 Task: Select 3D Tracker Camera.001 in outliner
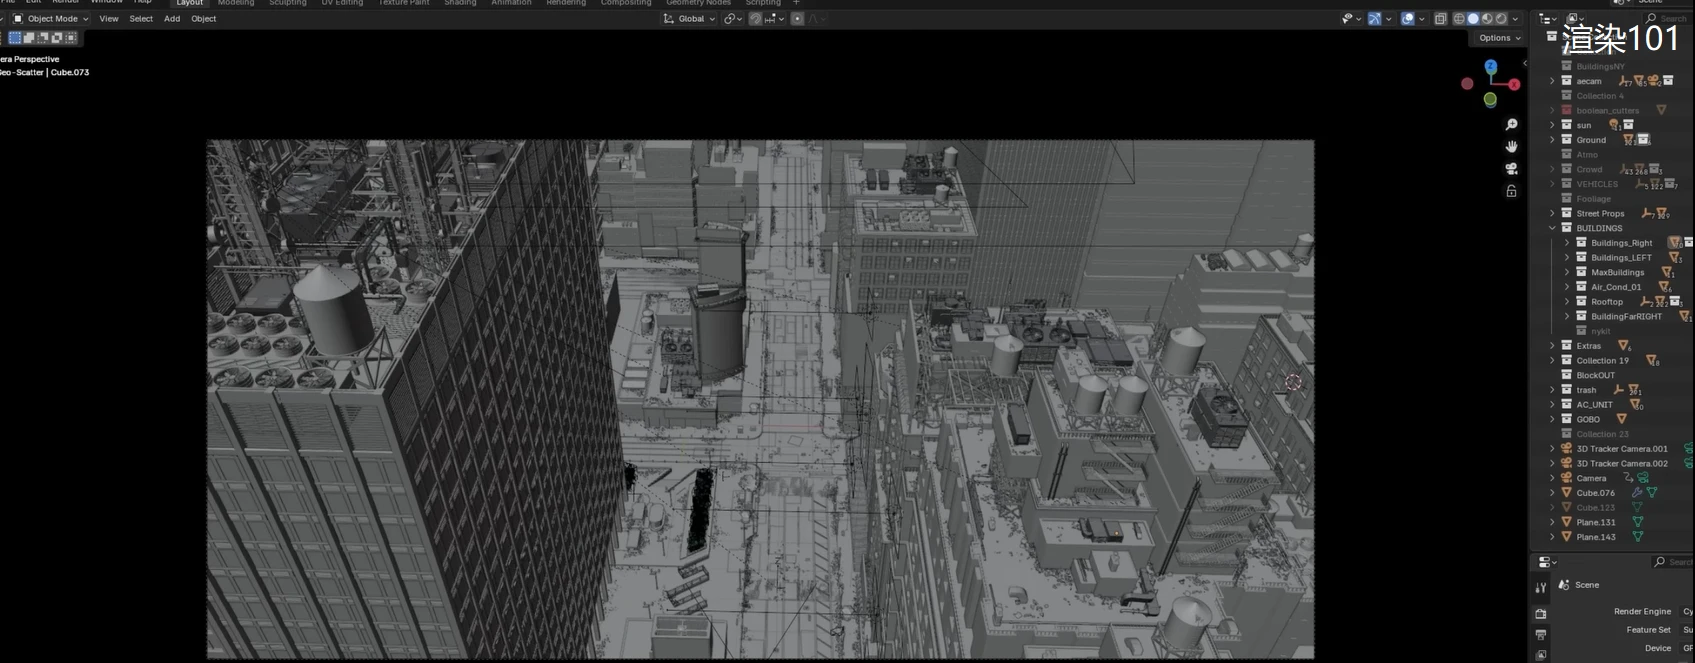coord(1620,449)
